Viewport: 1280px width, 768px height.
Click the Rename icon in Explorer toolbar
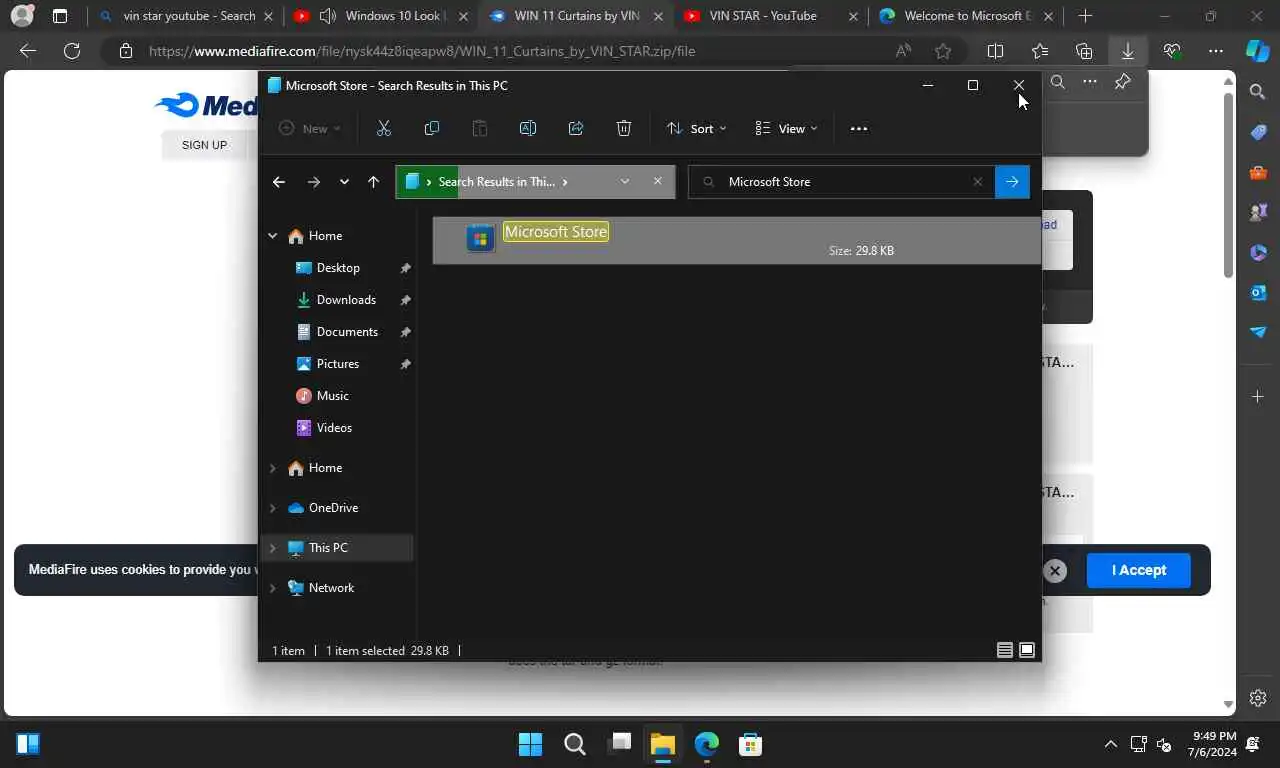527,128
